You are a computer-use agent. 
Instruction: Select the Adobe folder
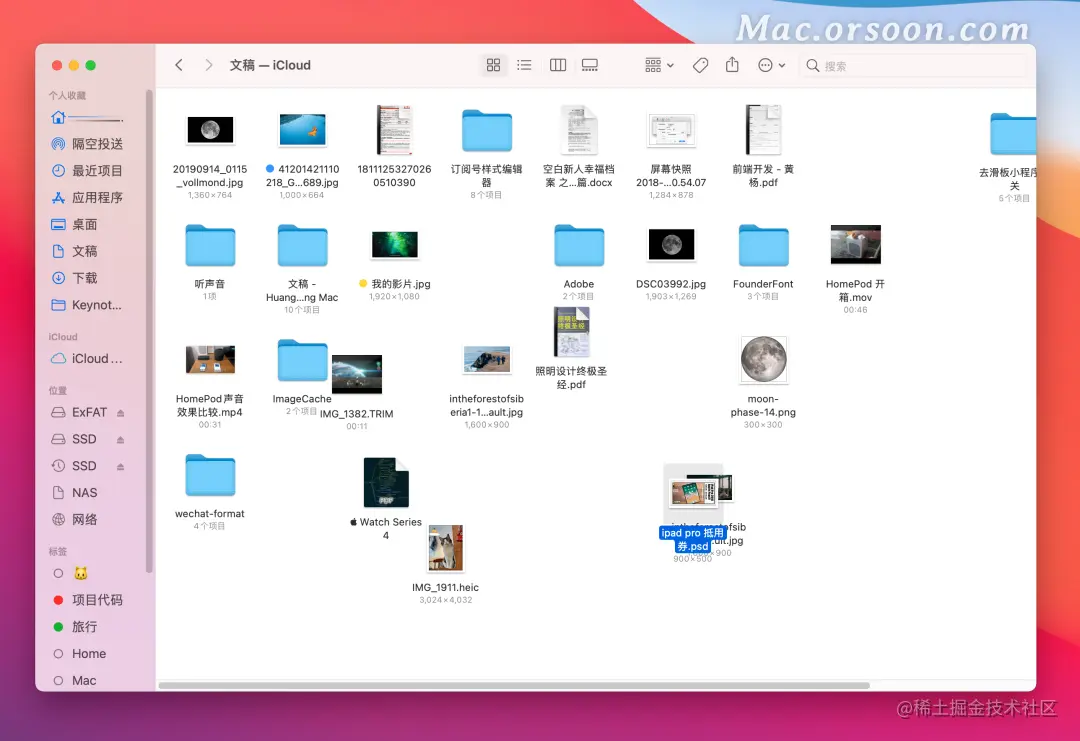click(x=579, y=246)
